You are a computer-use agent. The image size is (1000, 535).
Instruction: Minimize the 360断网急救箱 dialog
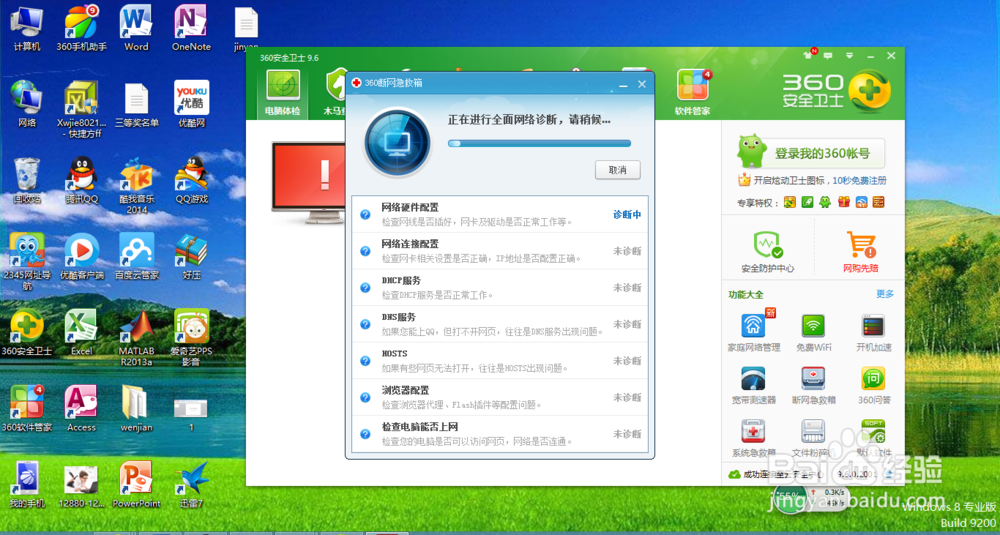tap(623, 84)
